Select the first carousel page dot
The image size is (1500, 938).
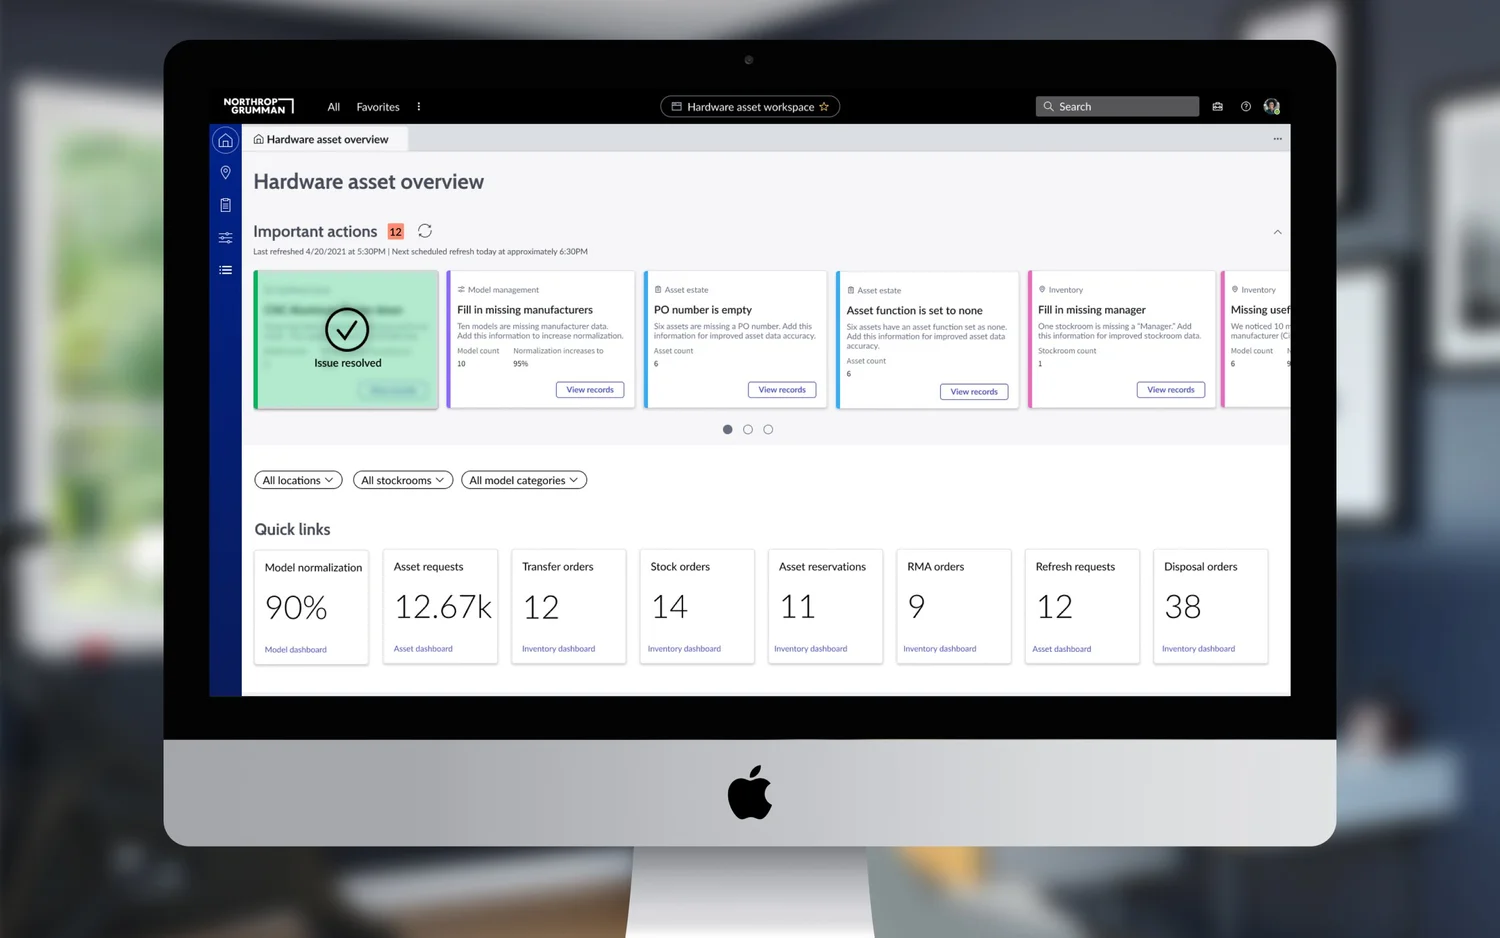tap(727, 430)
